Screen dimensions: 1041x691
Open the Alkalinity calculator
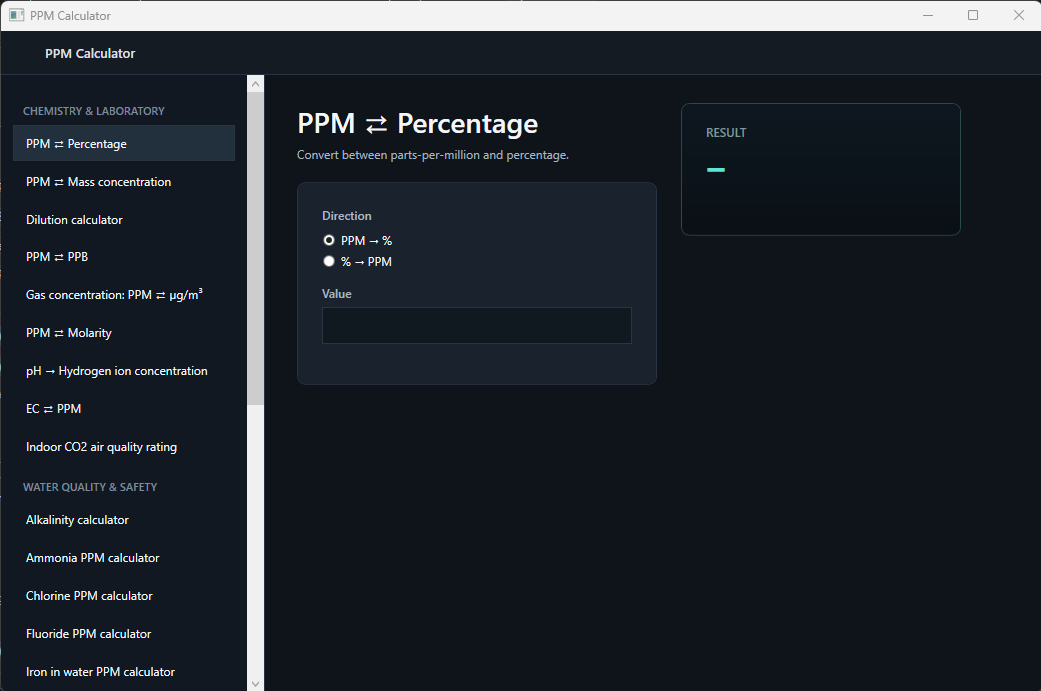click(x=123, y=520)
